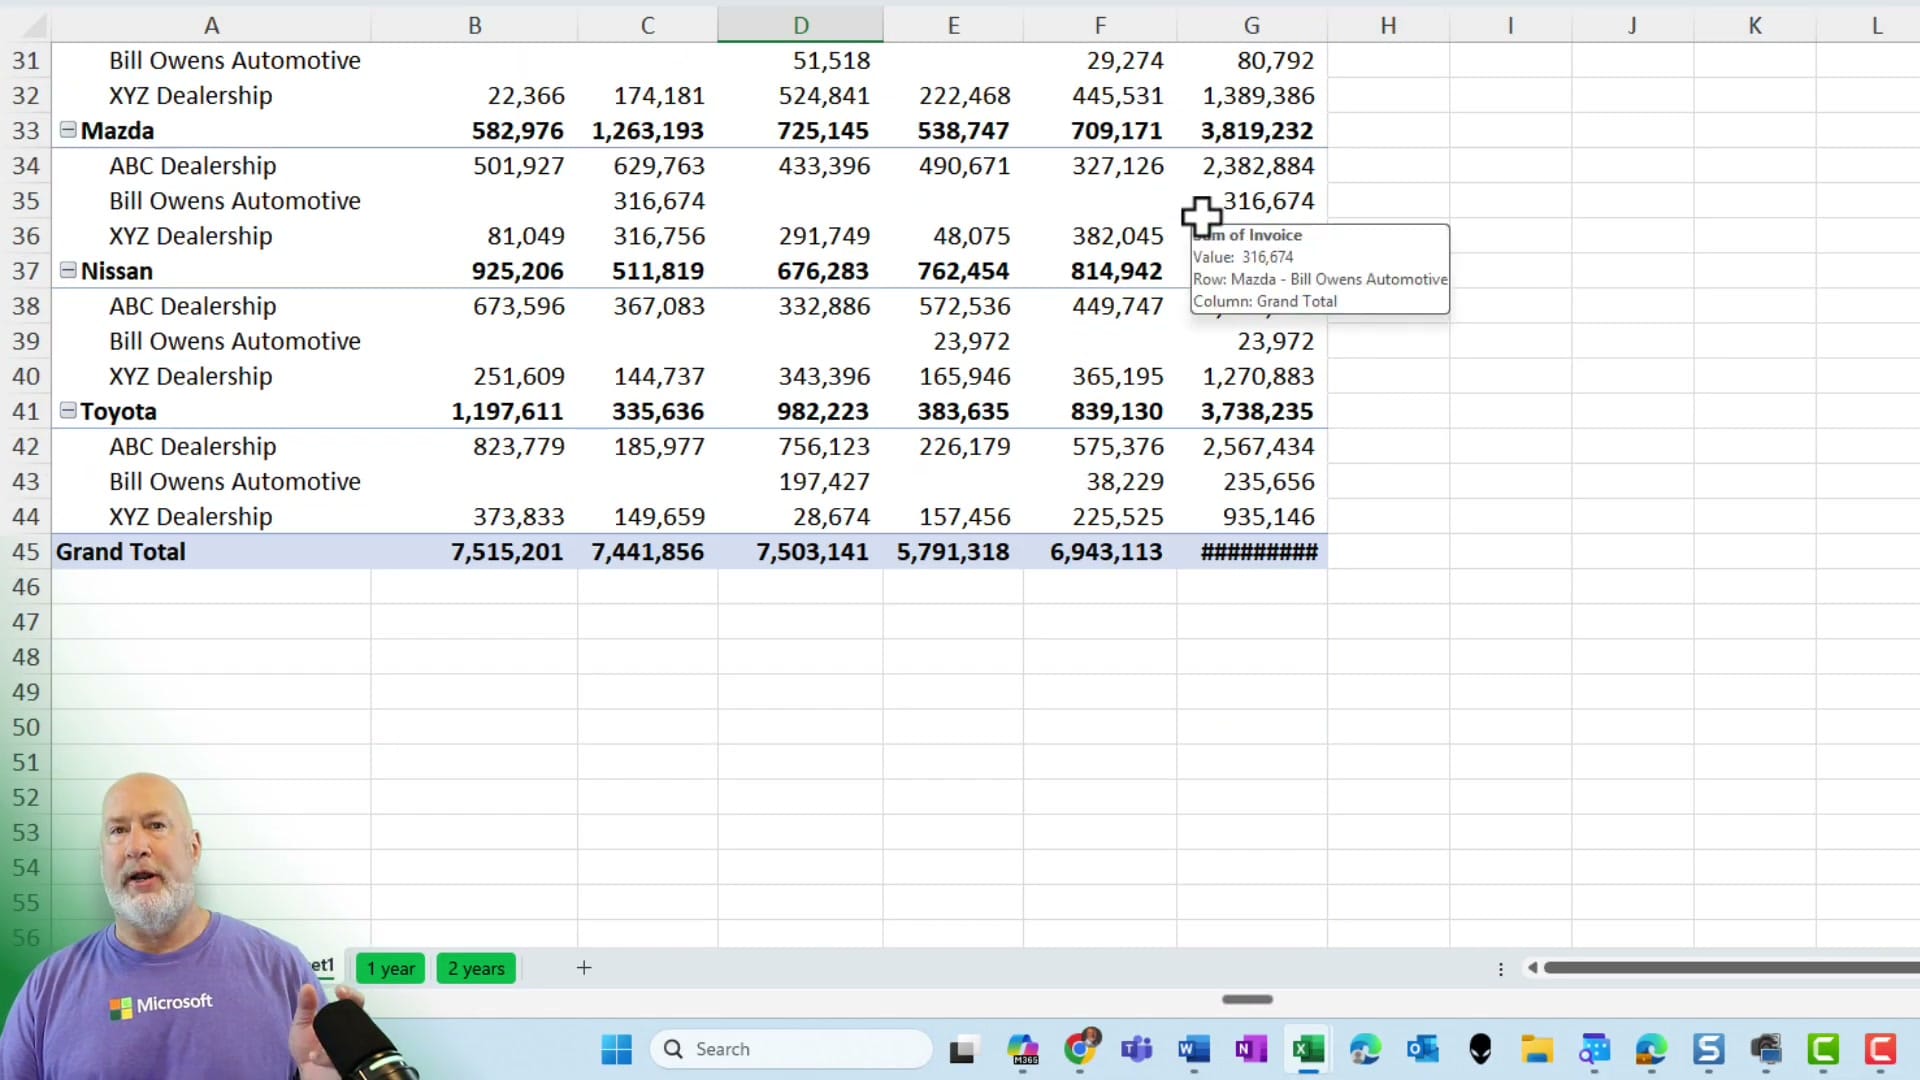Click the taskbar Search box

click(790, 1049)
